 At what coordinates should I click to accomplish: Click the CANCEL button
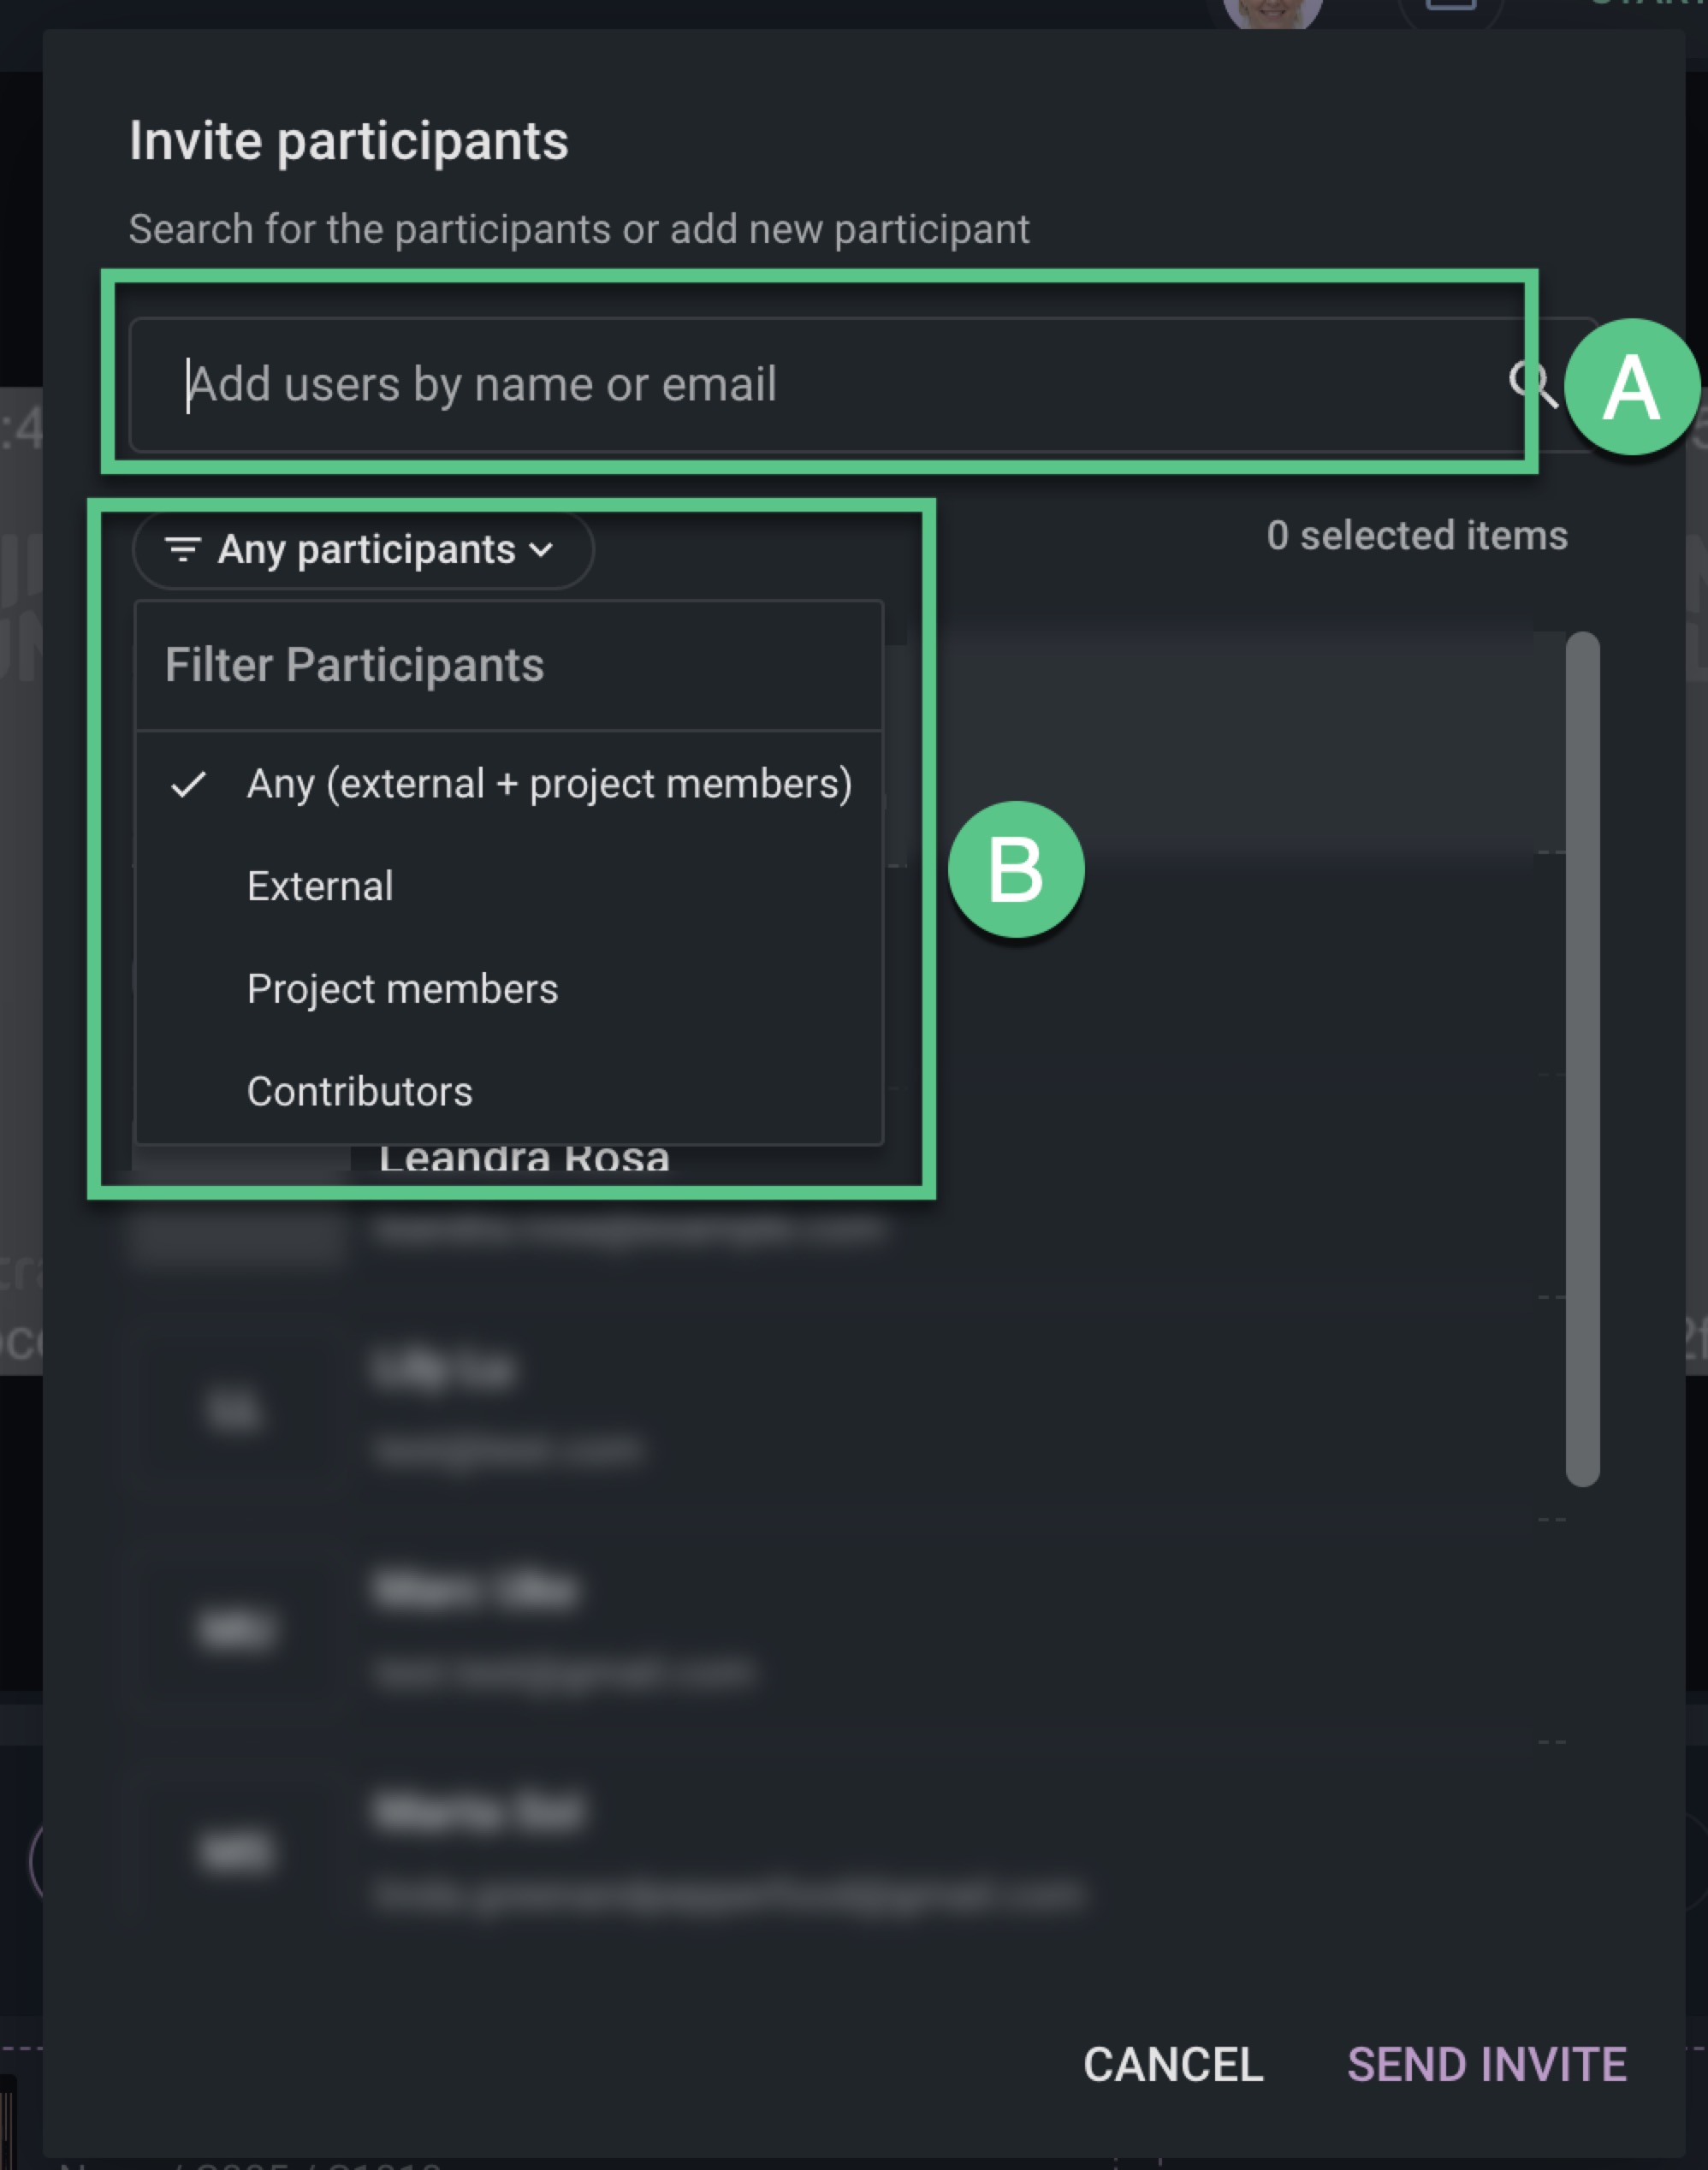coord(1173,2065)
